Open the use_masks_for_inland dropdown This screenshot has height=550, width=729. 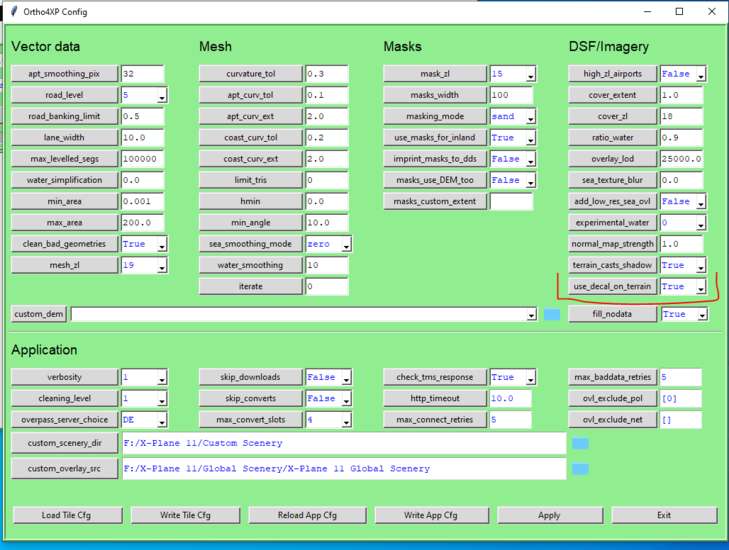pyautogui.click(x=530, y=139)
